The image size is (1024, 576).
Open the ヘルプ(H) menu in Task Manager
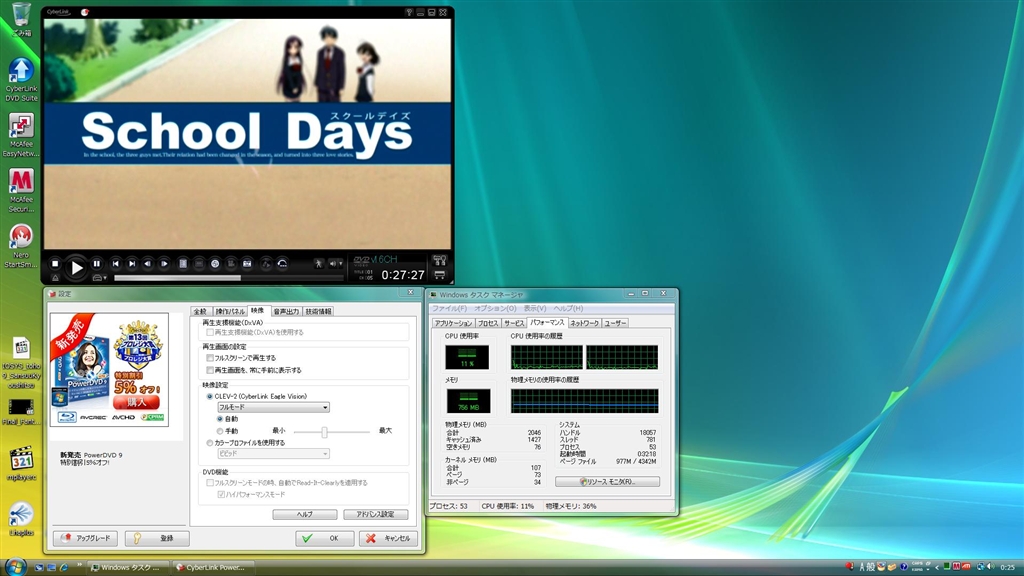click(x=568, y=308)
